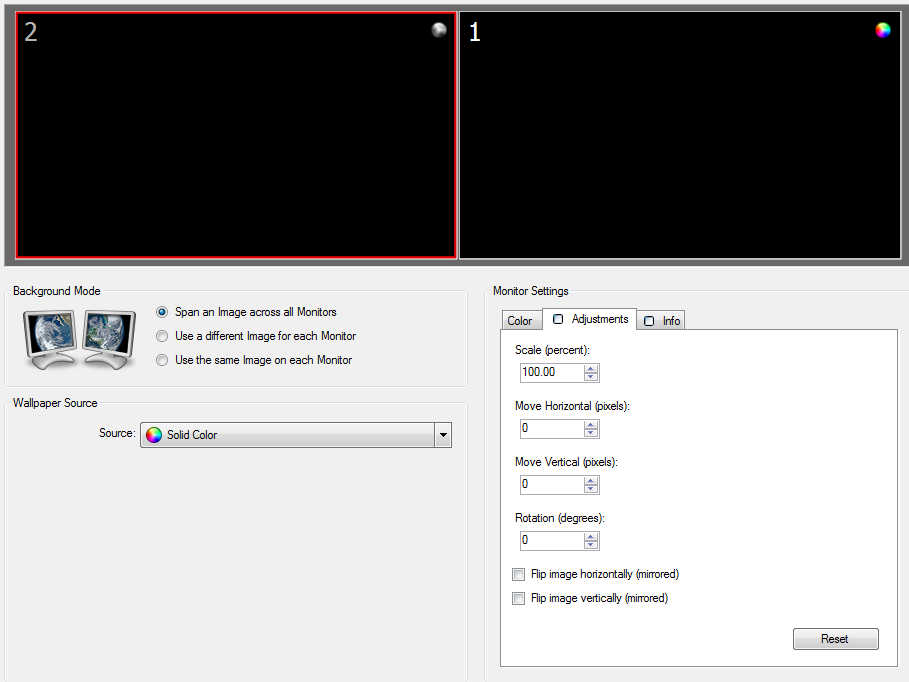
Task: Click the small icon on Info tab
Action: point(649,321)
